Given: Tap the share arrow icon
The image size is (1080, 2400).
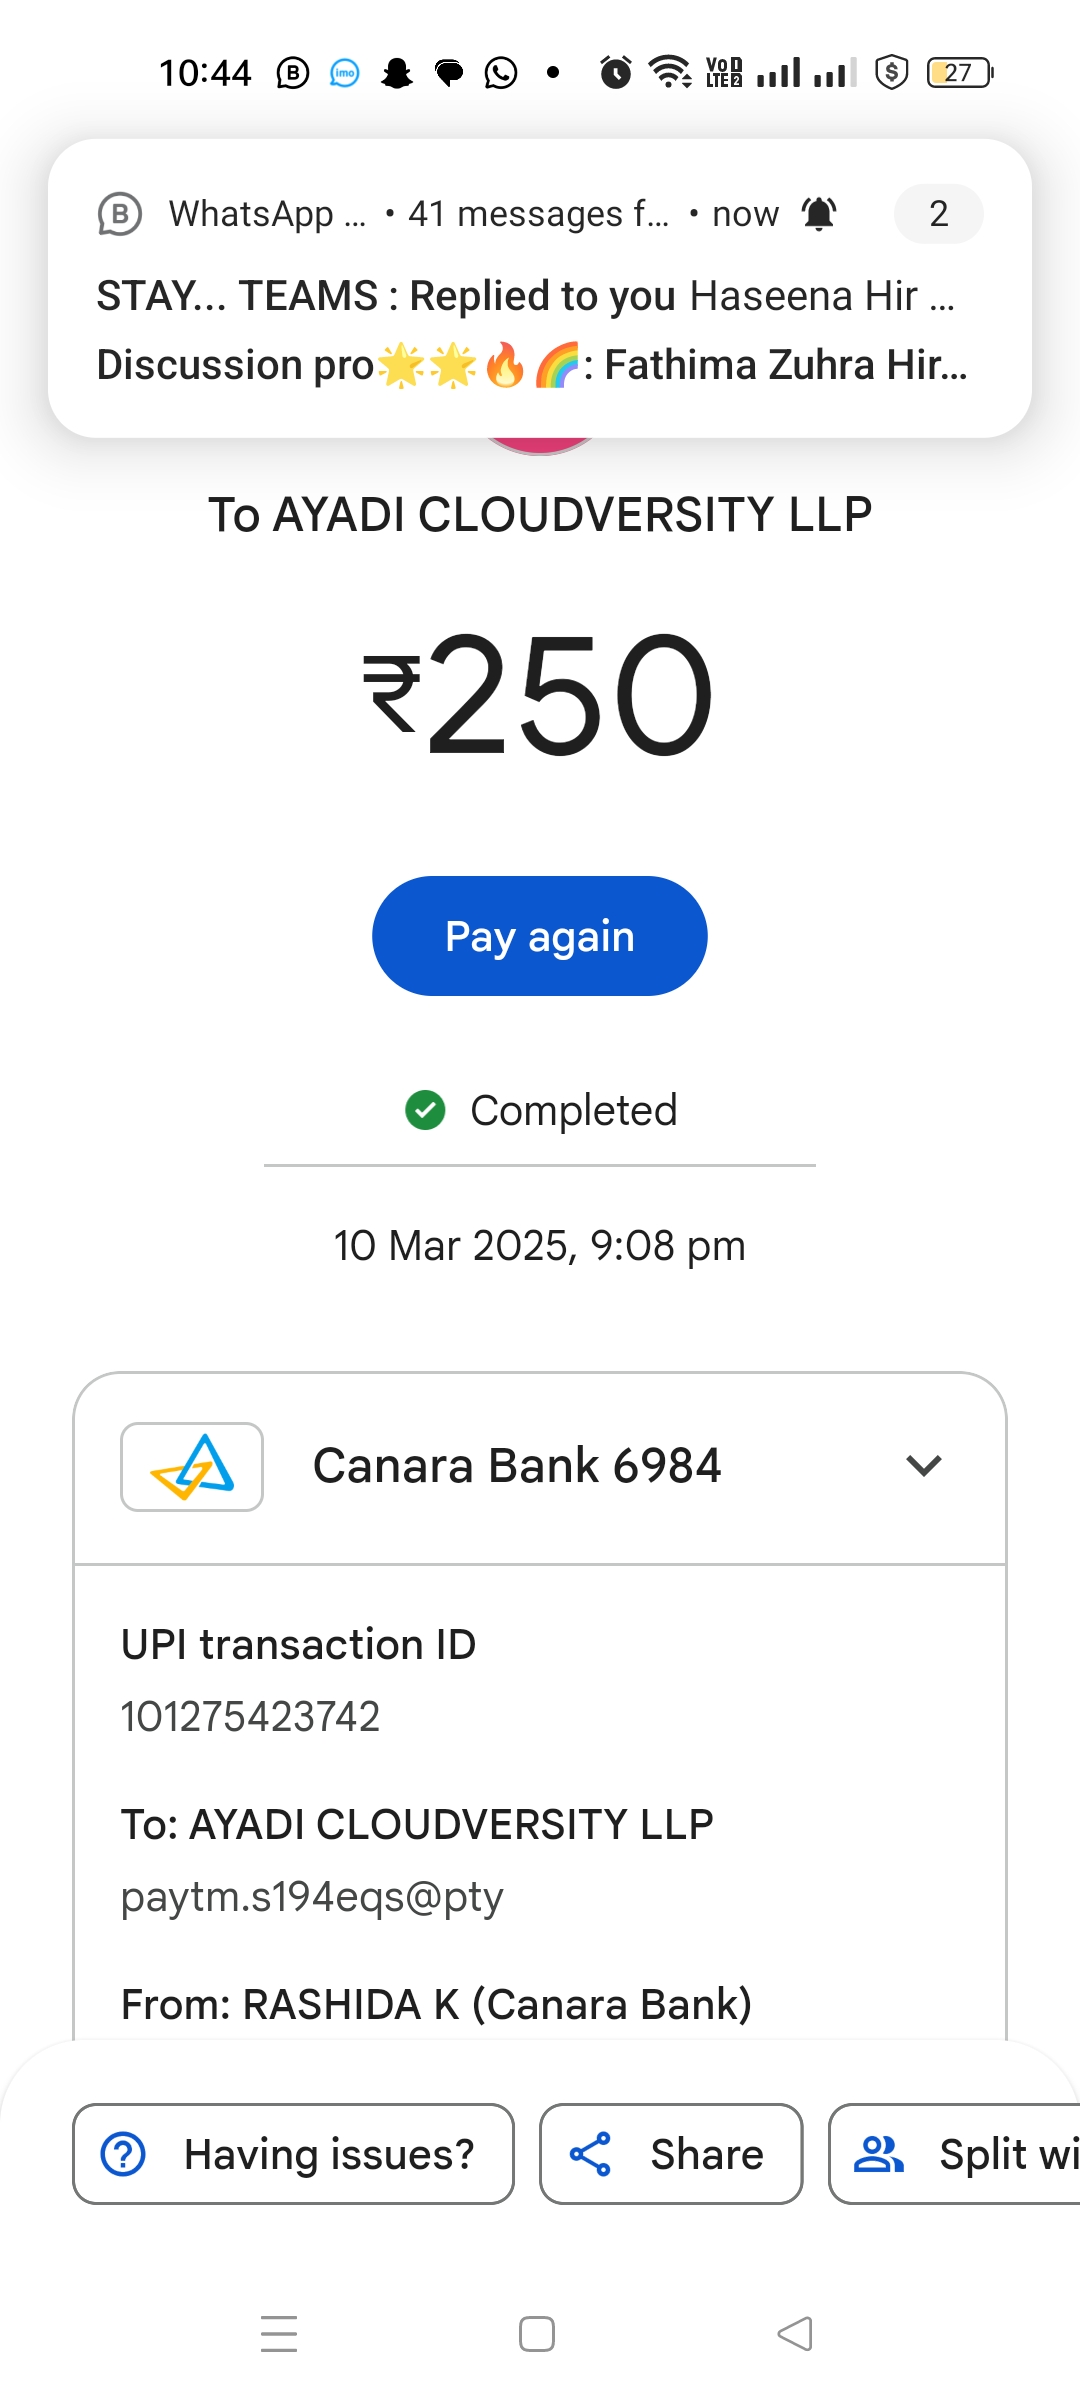Looking at the screenshot, I should 590,2154.
